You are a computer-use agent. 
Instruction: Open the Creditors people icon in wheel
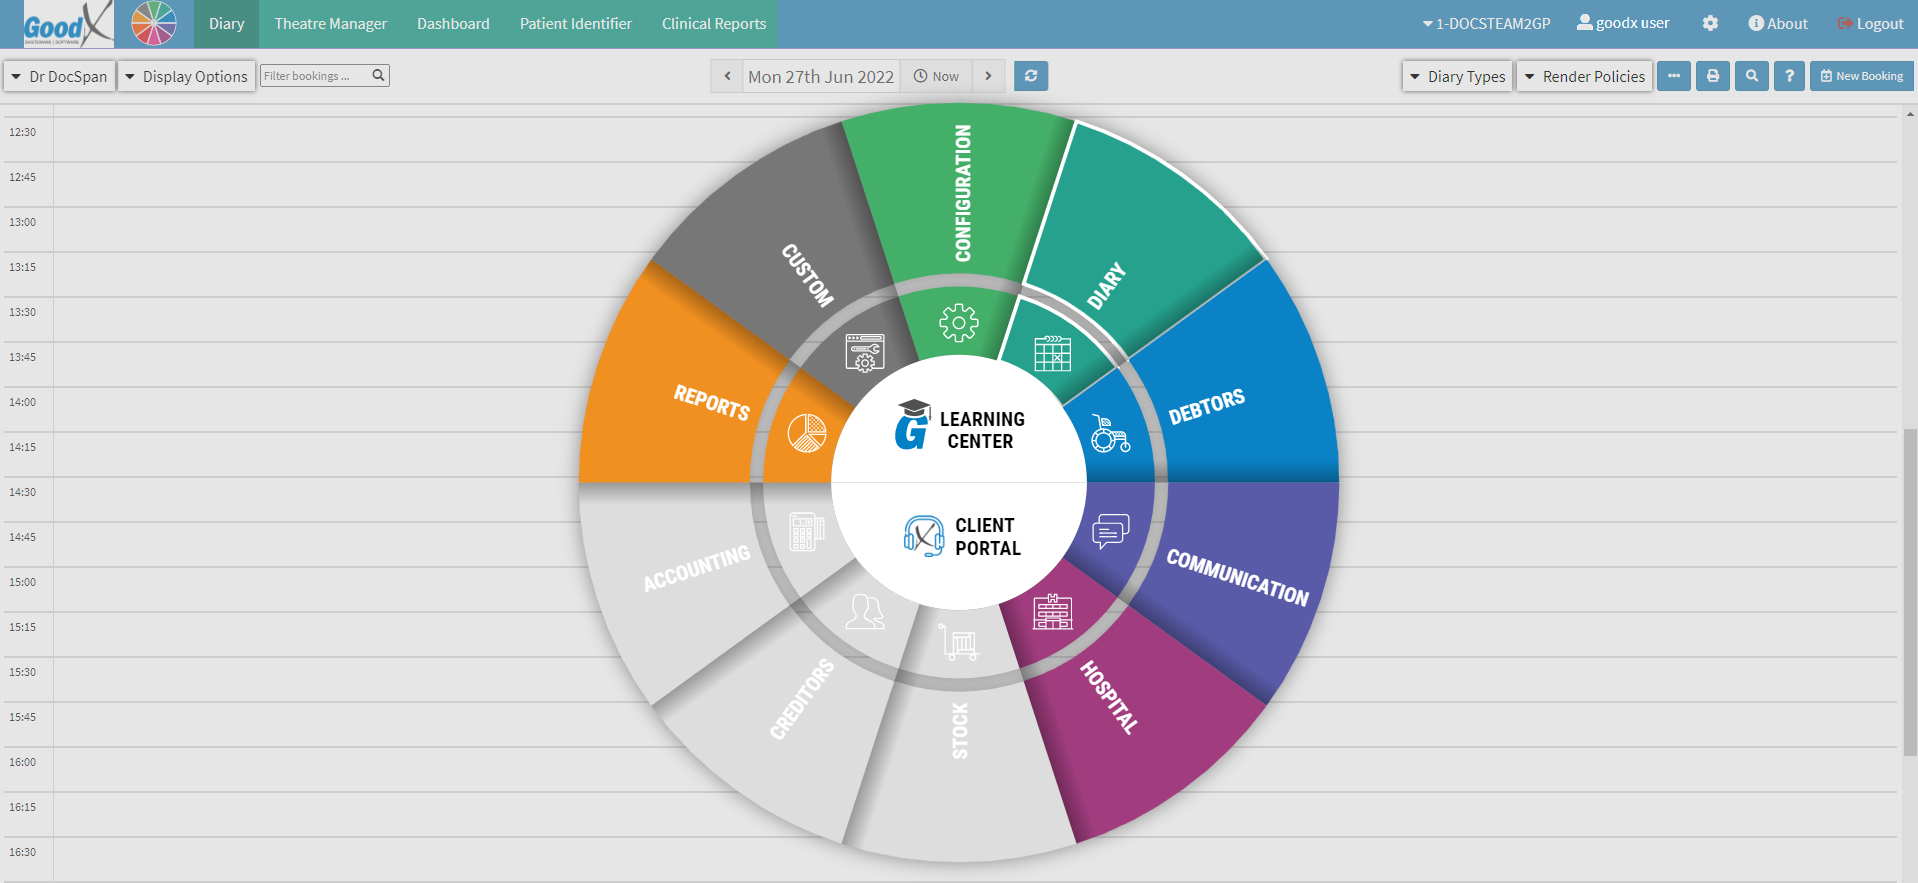point(864,611)
